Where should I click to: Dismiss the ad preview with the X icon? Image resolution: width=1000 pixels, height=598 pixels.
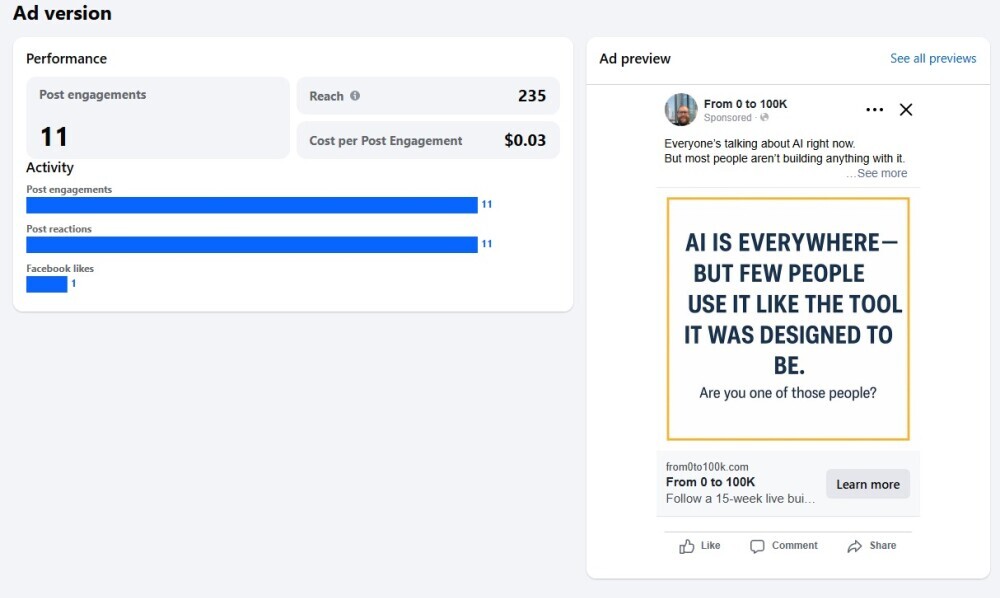point(906,110)
